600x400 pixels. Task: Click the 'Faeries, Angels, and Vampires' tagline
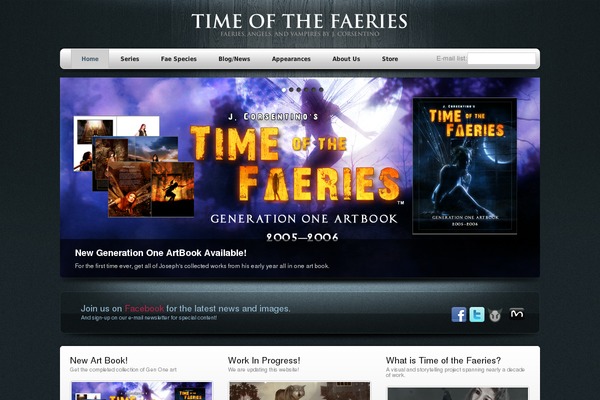300,34
